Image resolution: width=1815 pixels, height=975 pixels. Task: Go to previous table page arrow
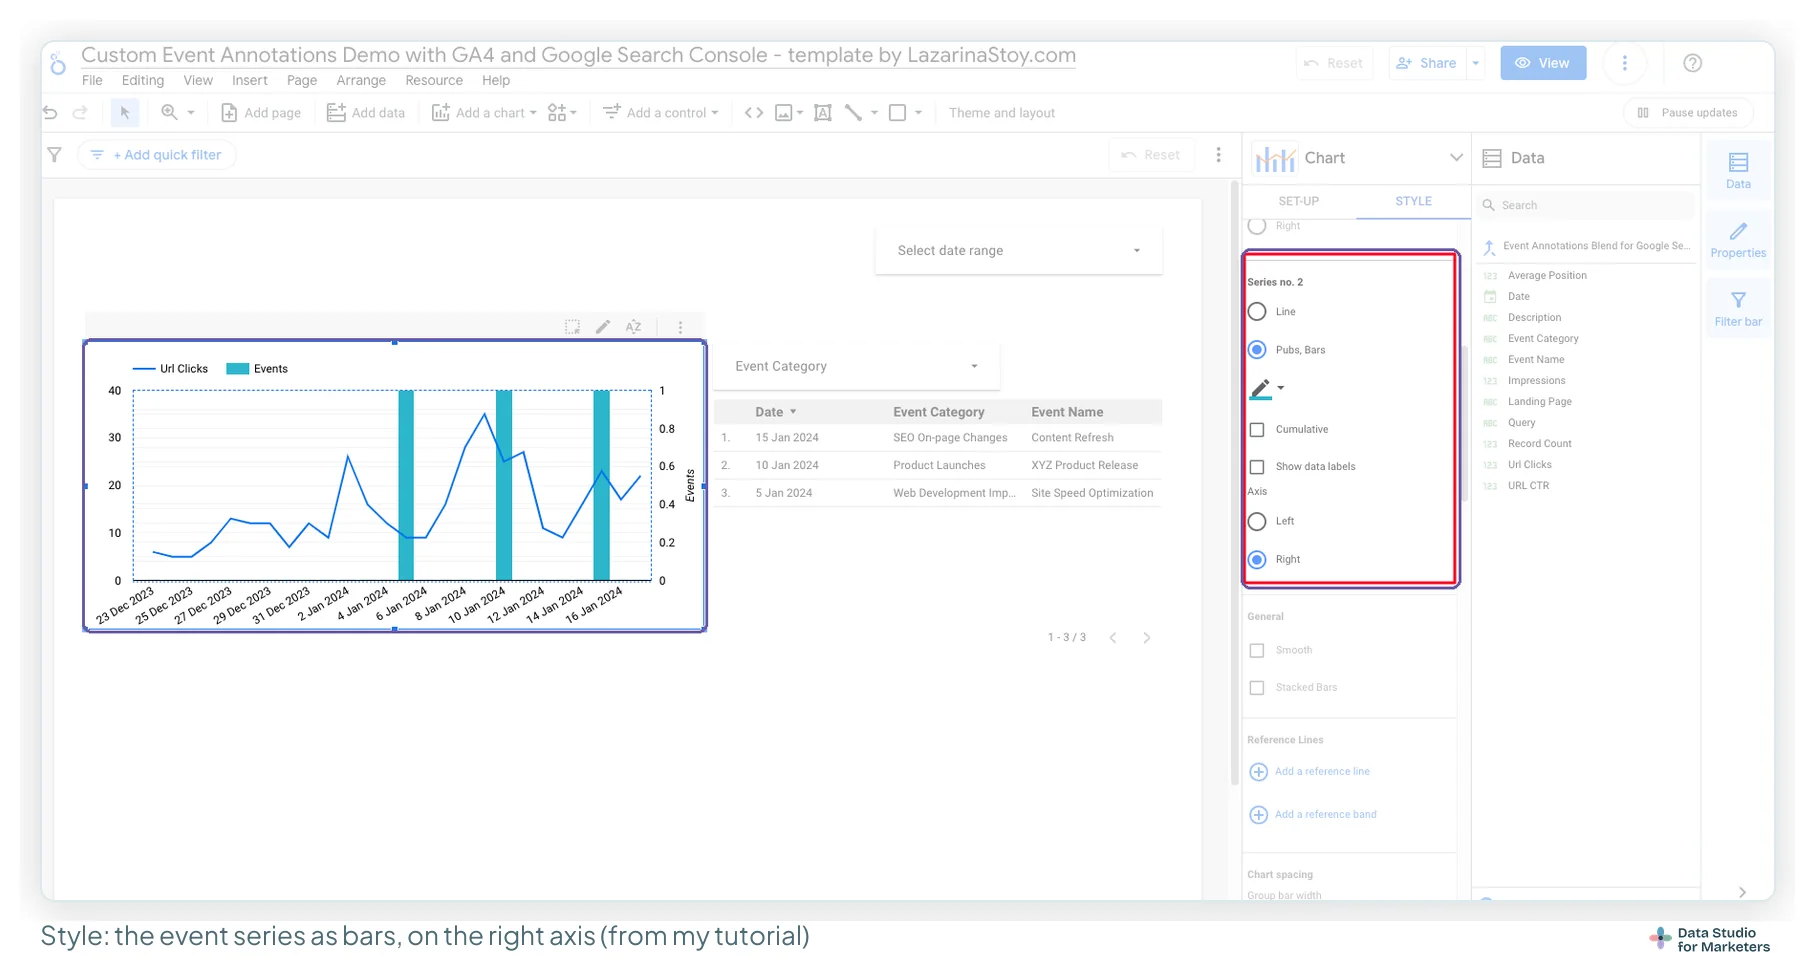[1113, 638]
